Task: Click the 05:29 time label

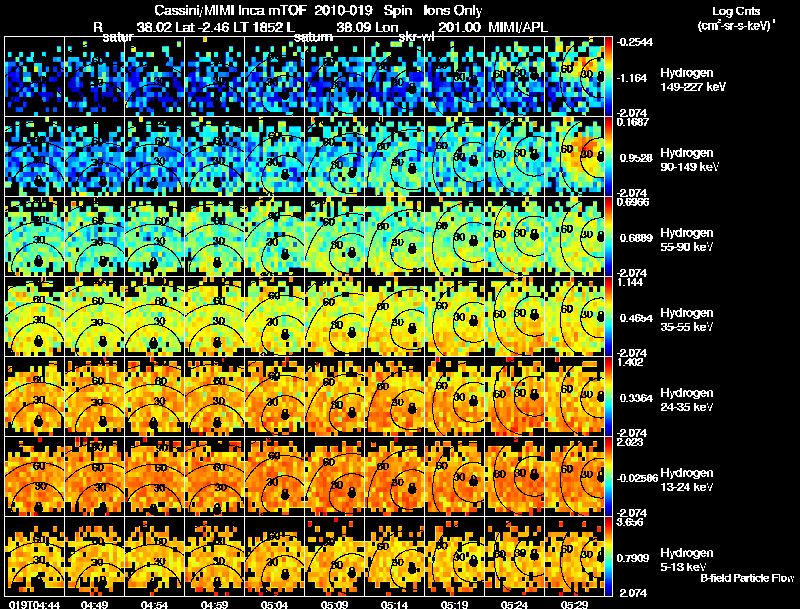Action: pos(574,605)
